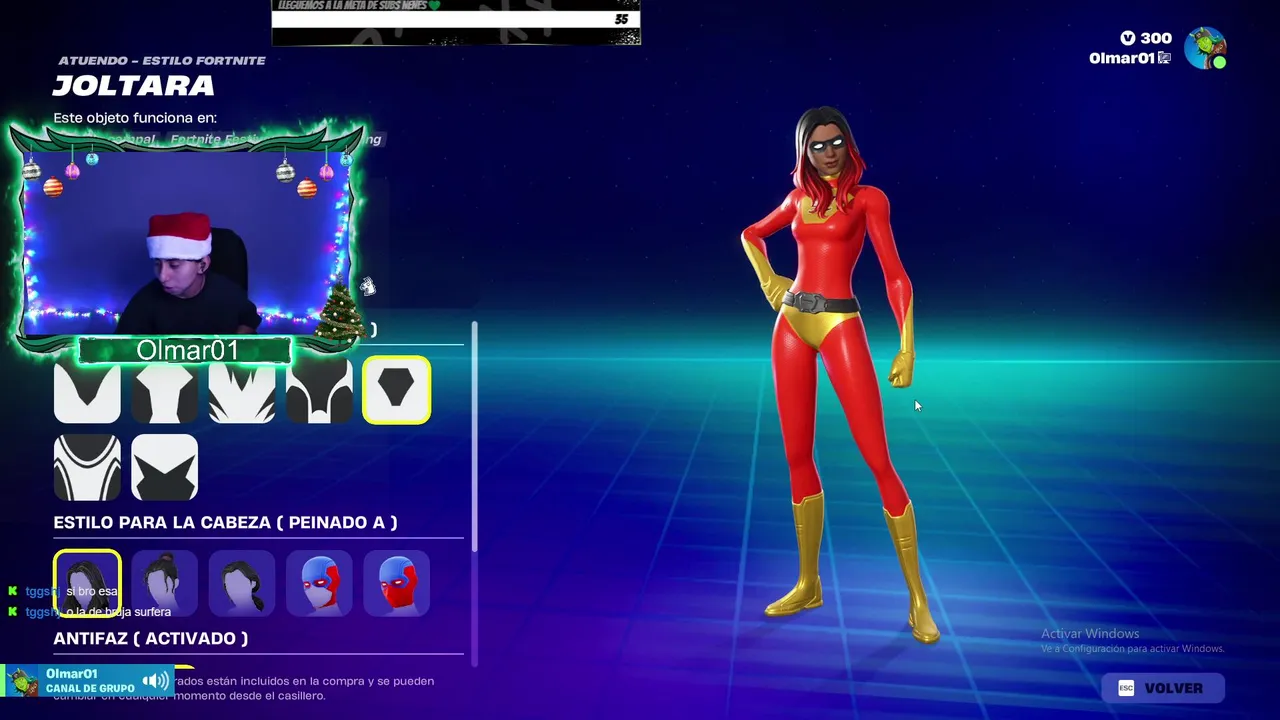
Task: Select the white V-neck body pattern style
Action: tap(87, 391)
